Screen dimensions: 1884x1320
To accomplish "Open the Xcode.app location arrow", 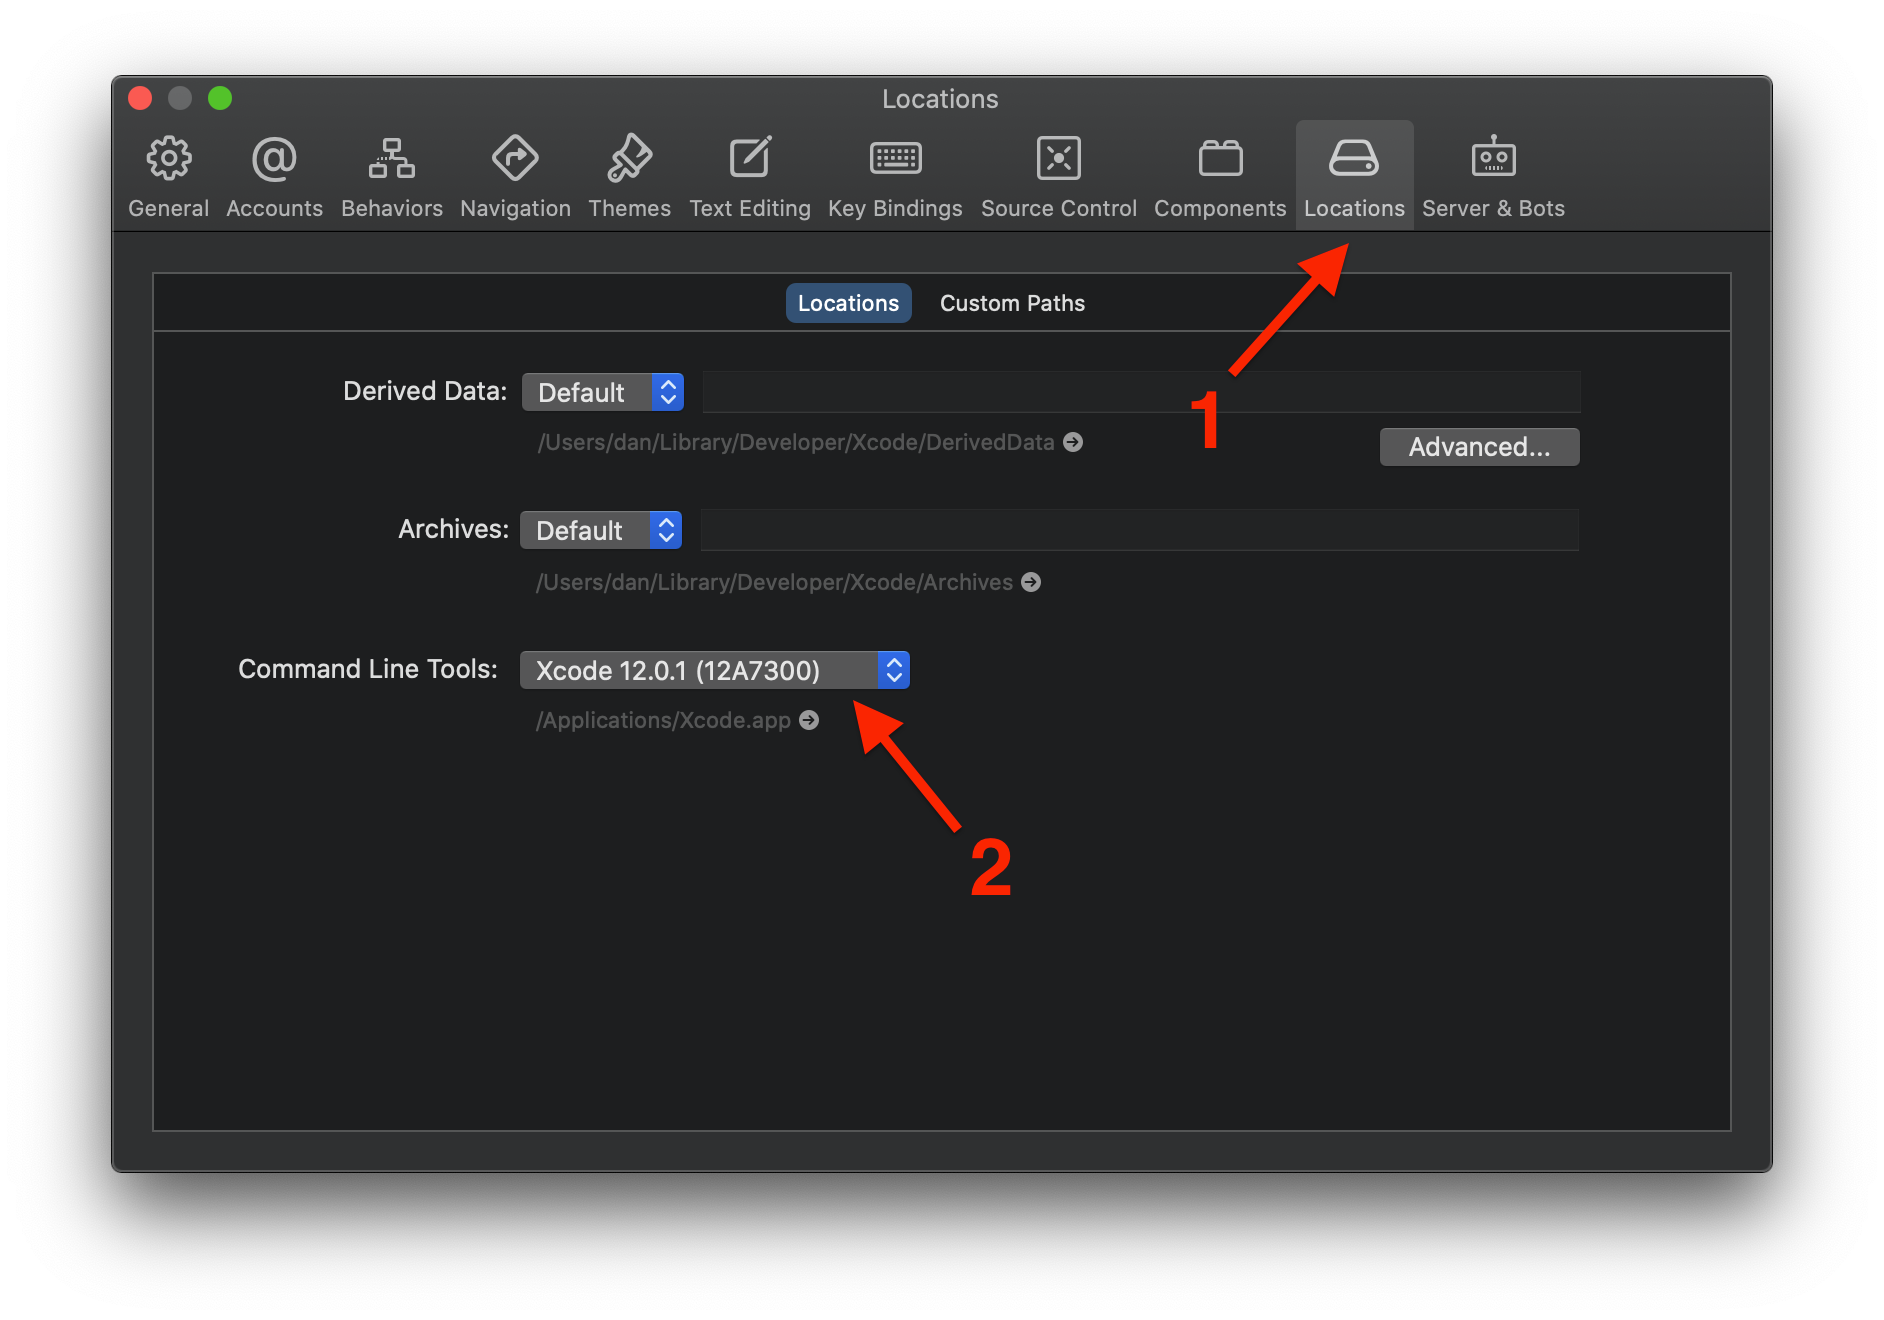I will click(808, 719).
